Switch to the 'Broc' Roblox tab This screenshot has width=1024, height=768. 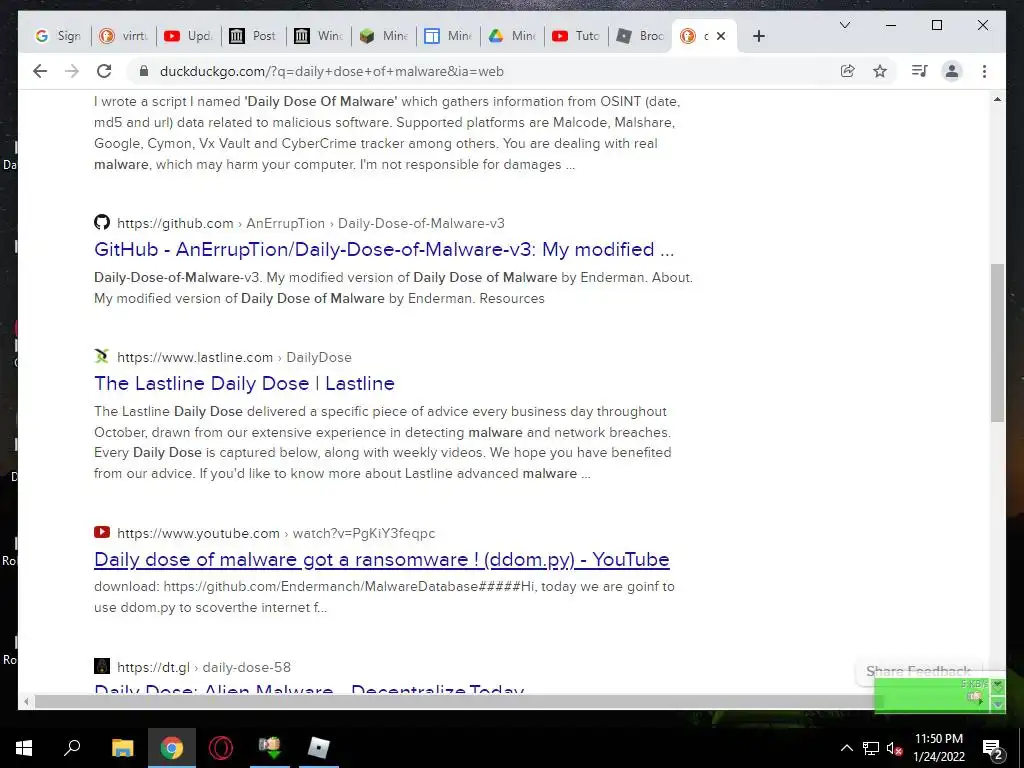point(641,36)
